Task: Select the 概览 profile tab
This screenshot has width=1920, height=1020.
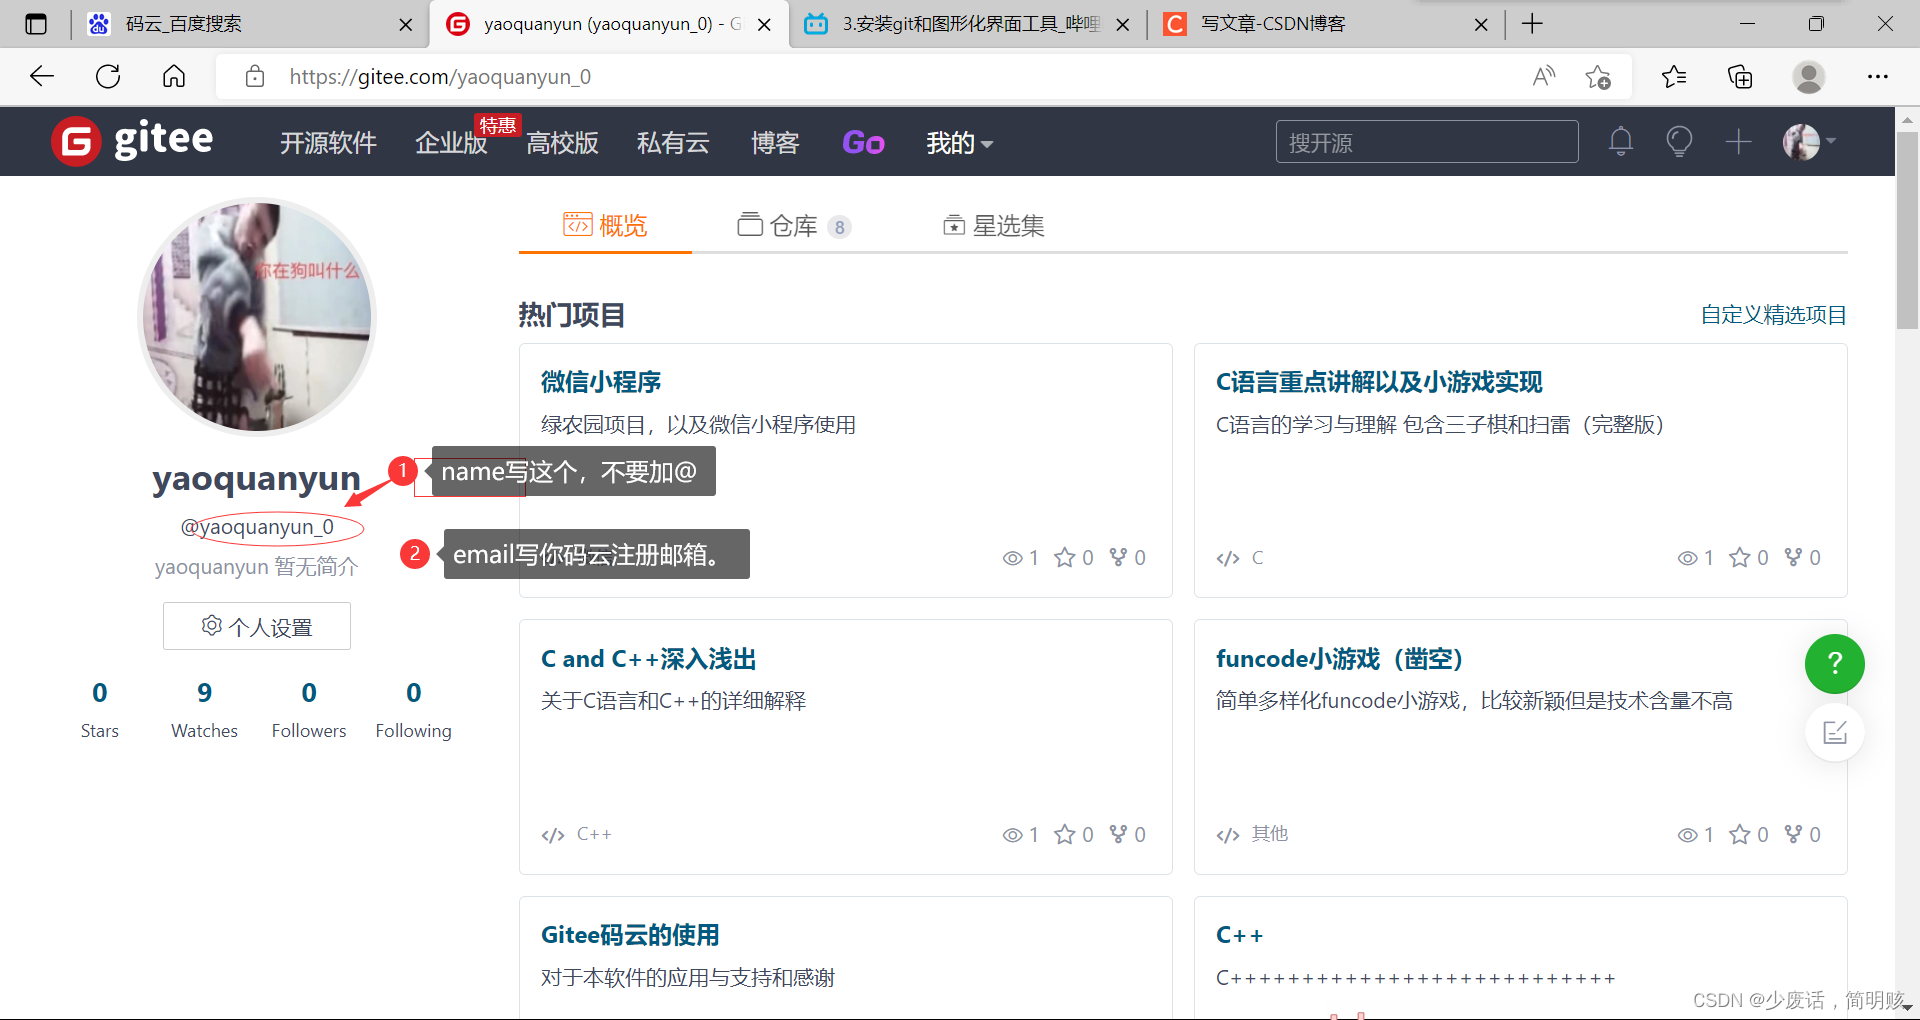Action: coord(605,226)
